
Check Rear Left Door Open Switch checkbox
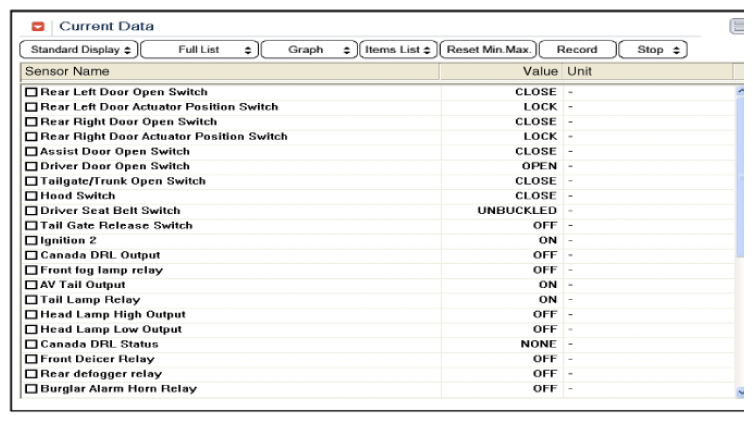[31, 92]
